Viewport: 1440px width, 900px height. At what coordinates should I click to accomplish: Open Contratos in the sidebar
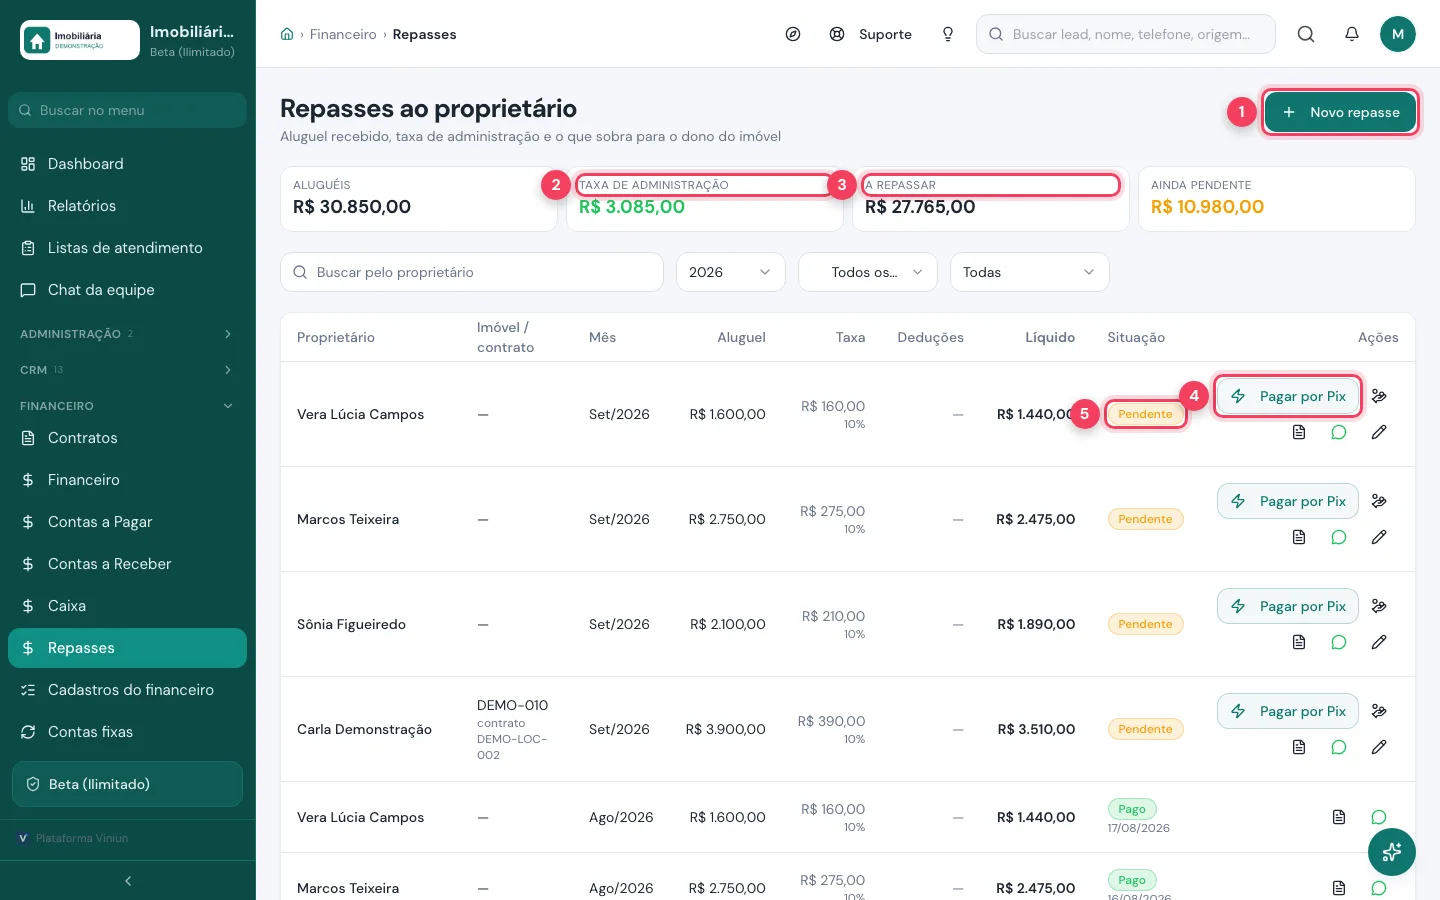(x=127, y=438)
